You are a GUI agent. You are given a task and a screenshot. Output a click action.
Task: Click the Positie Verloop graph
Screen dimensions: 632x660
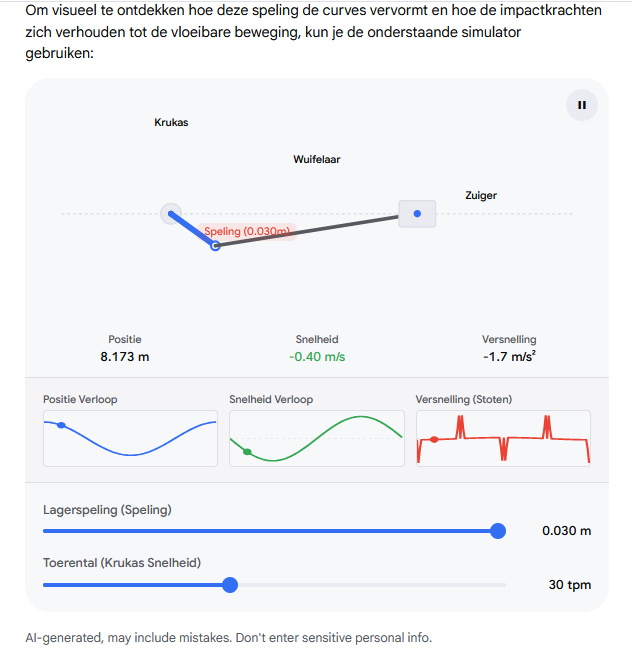click(131, 438)
